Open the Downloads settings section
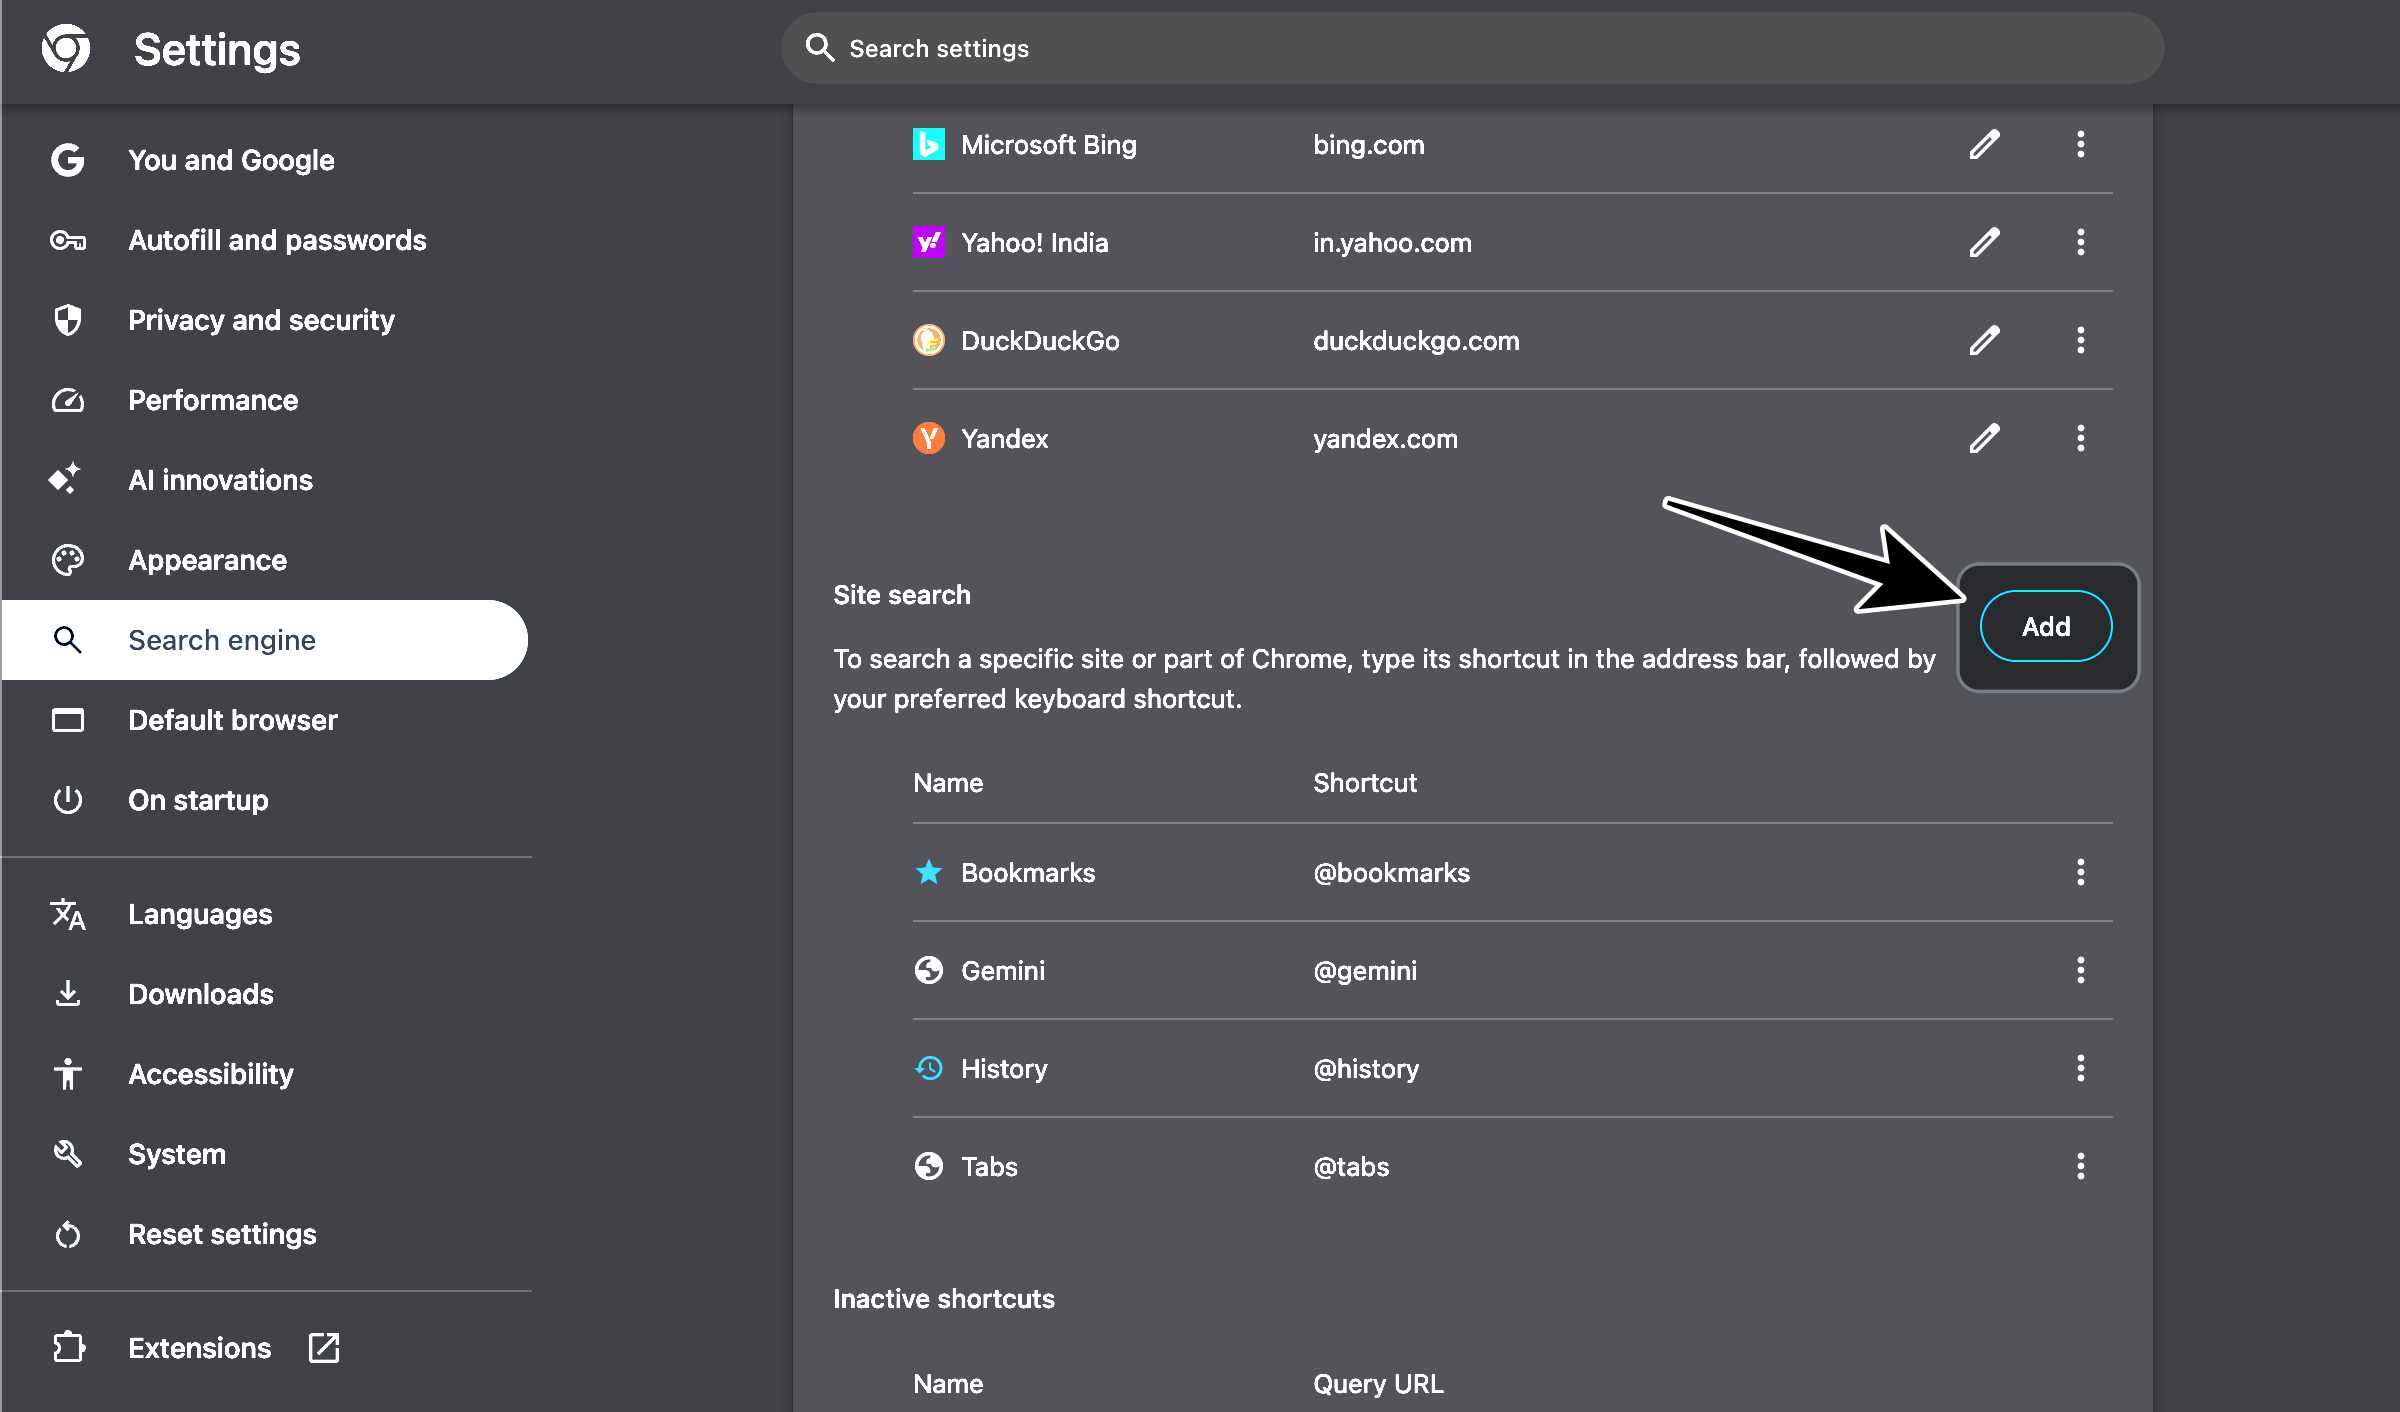 [x=200, y=994]
